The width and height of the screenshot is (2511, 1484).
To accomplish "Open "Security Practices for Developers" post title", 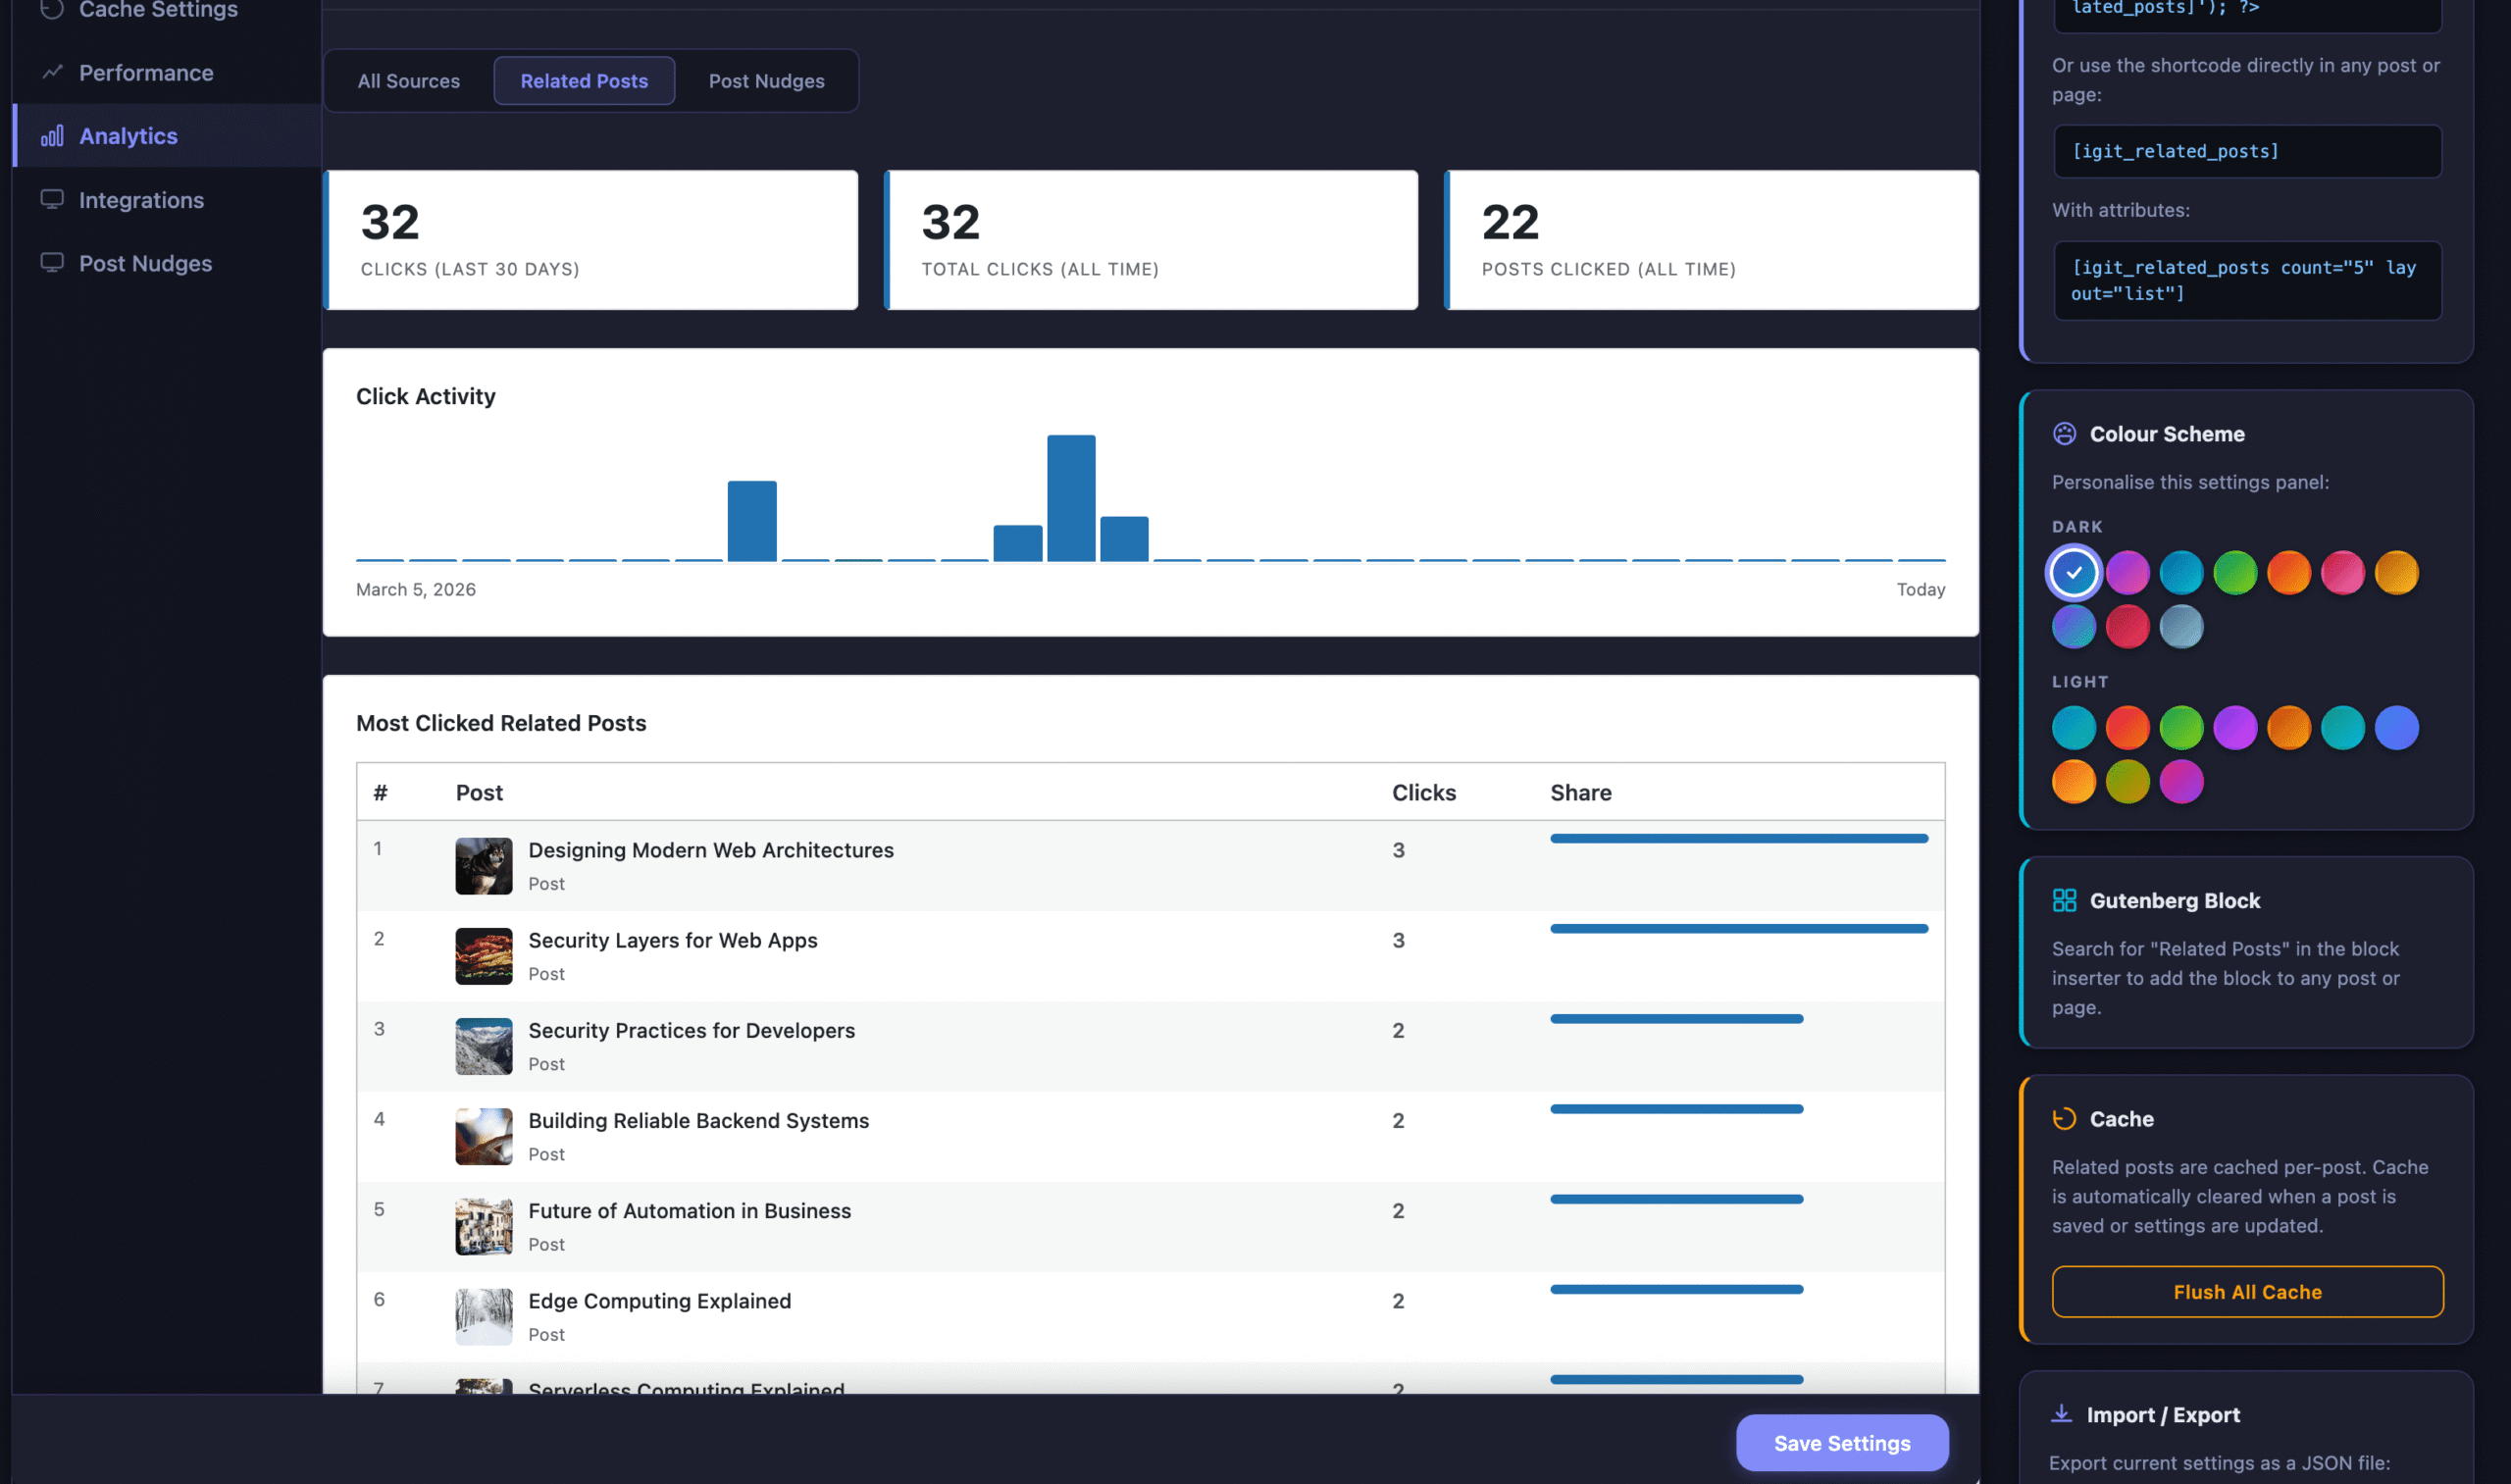I will click(x=691, y=1029).
